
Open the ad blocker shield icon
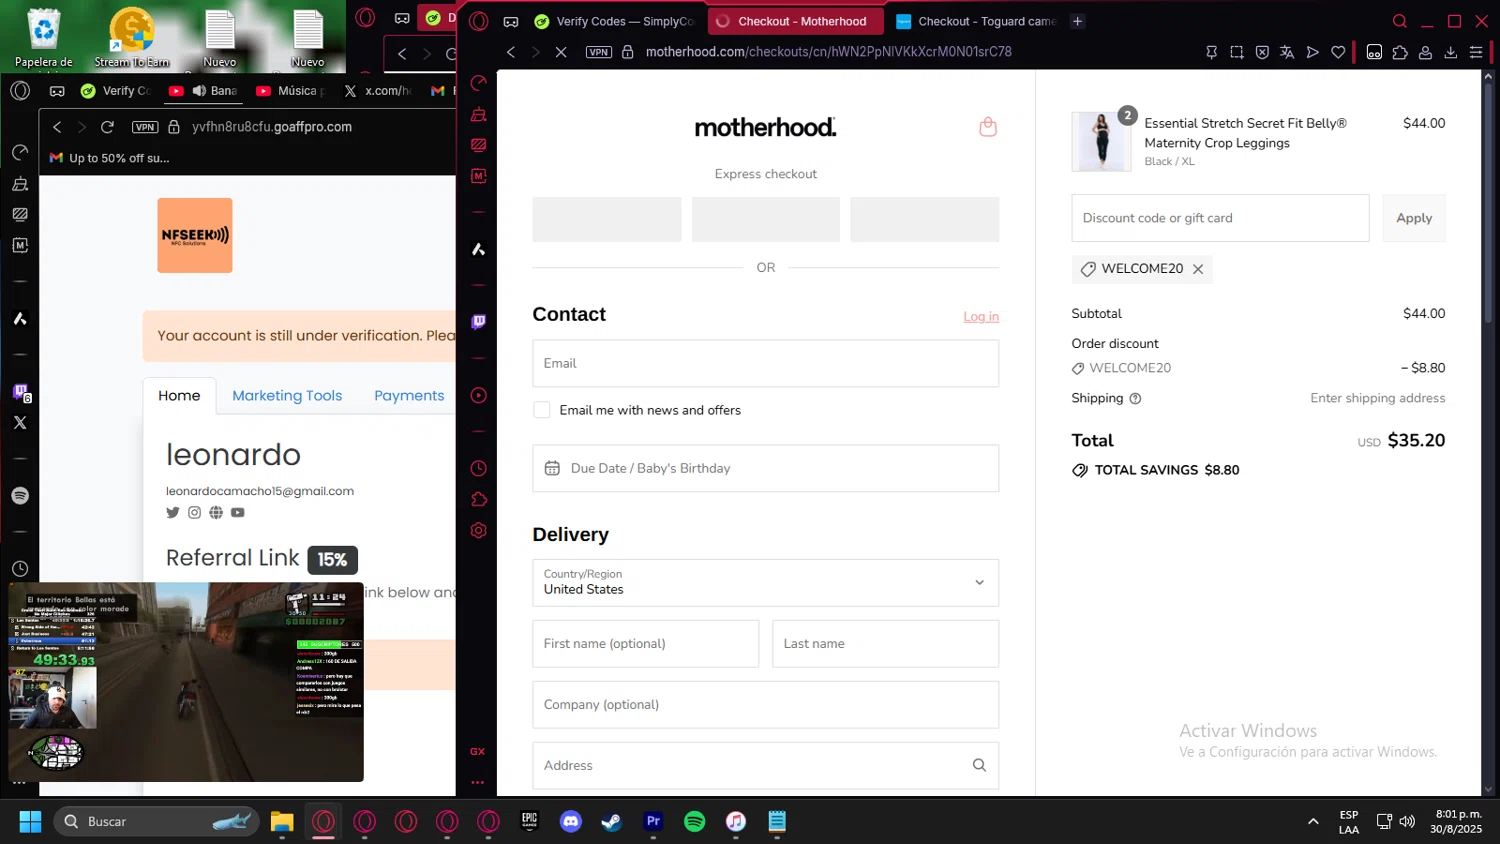[x=1262, y=52]
